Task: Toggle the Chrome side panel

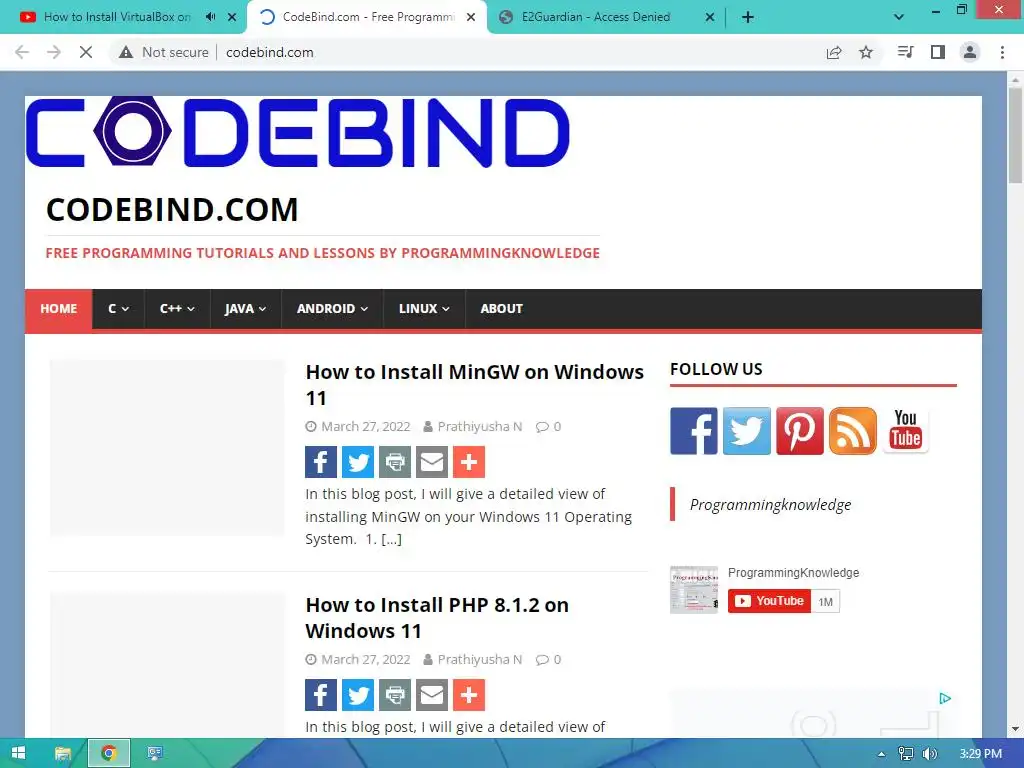Action: click(938, 52)
